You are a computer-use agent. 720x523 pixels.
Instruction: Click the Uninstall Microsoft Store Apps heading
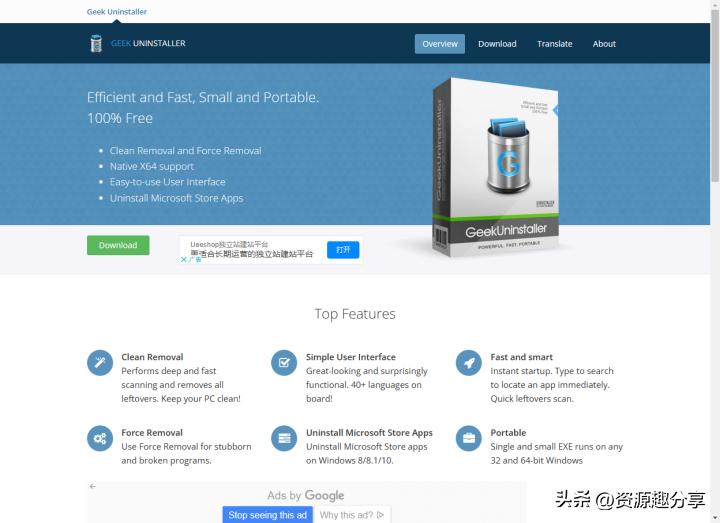click(369, 433)
